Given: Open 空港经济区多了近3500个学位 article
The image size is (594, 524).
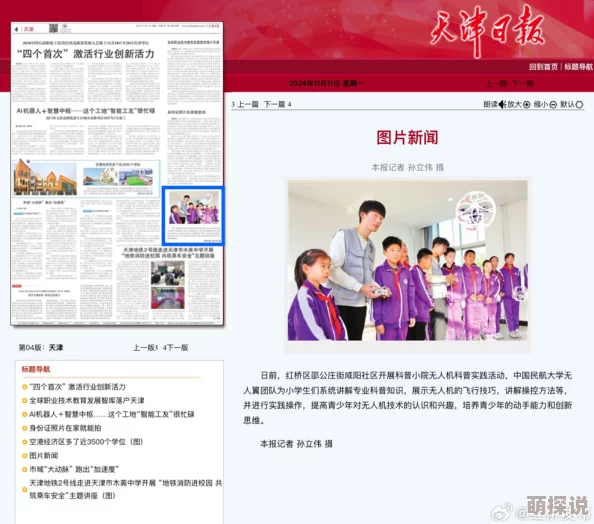Looking at the screenshot, I should (86, 441).
